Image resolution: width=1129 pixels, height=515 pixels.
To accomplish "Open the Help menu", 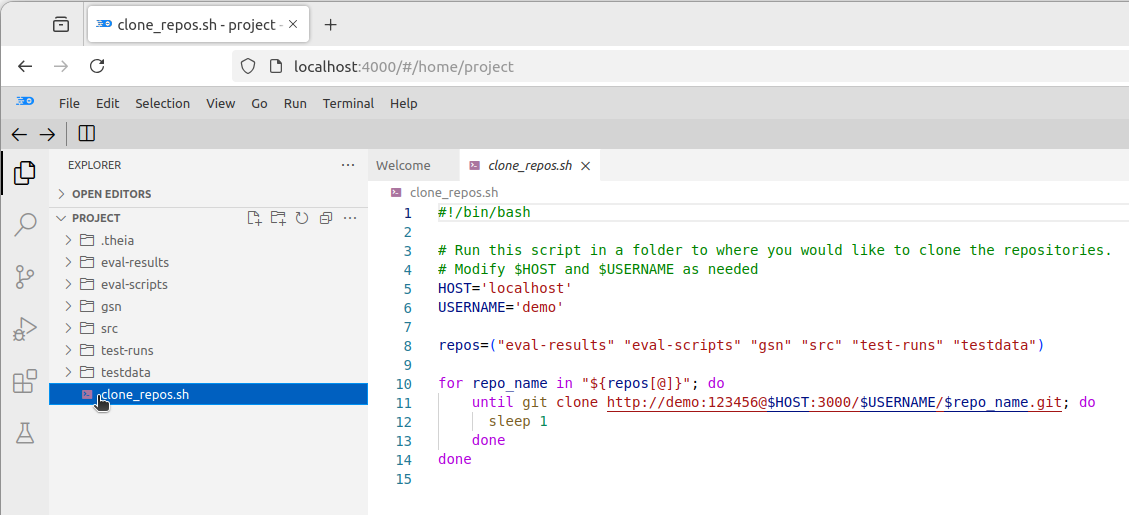I will coord(404,103).
